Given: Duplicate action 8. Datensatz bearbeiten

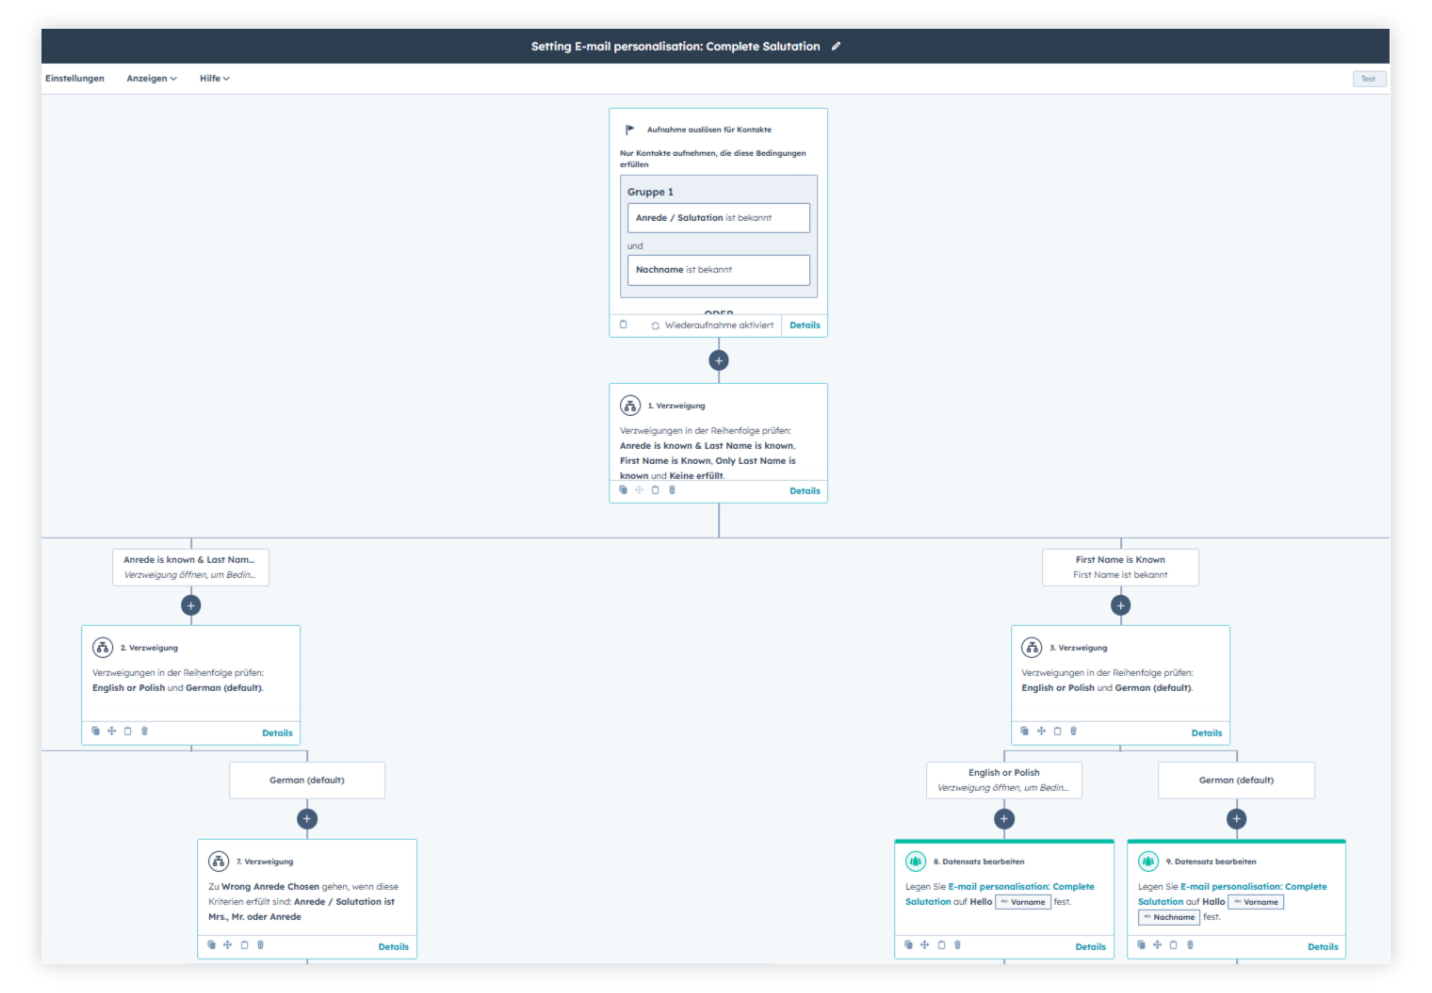Looking at the screenshot, I should point(908,944).
